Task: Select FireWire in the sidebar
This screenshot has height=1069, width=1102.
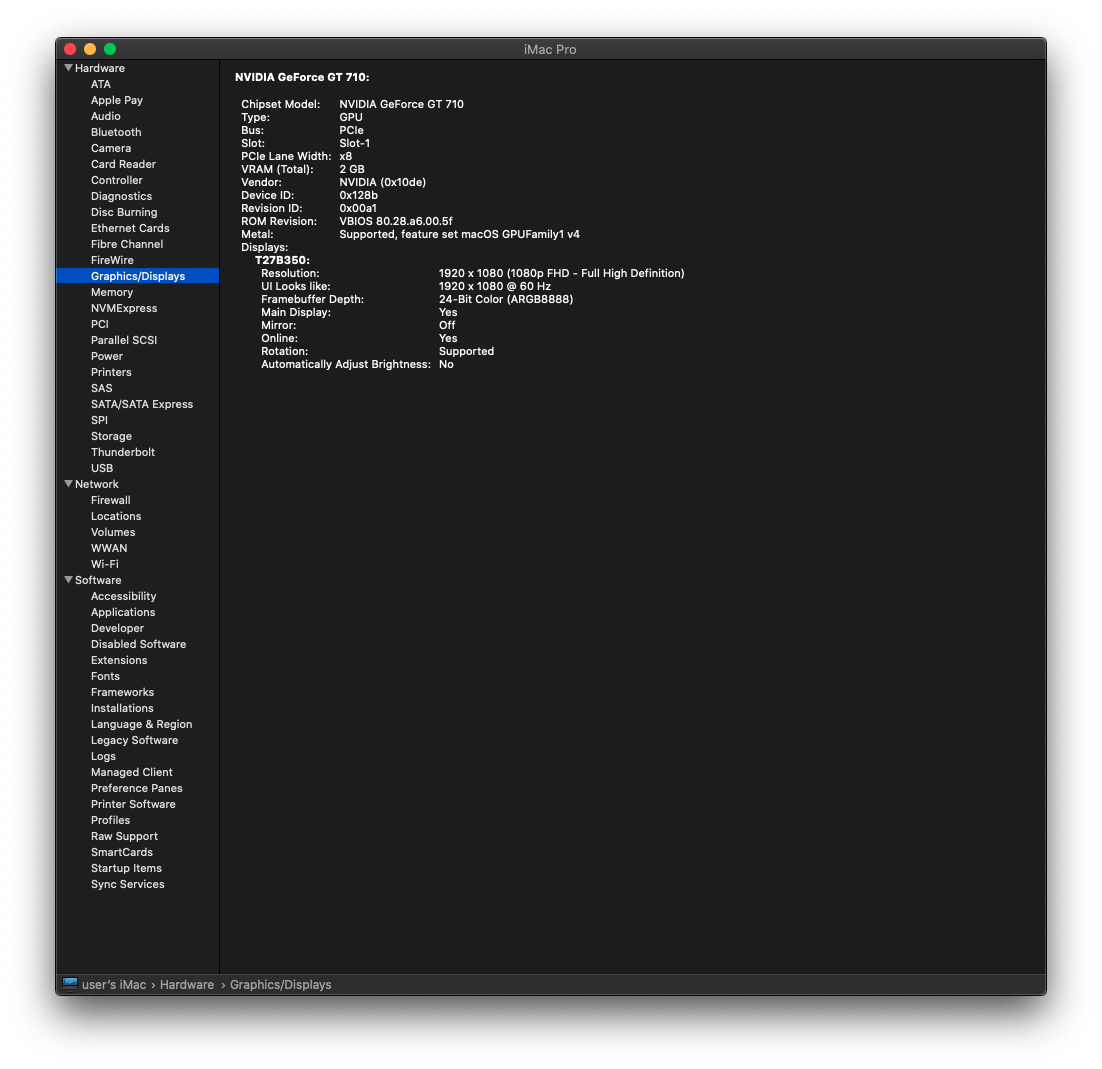Action: [112, 260]
